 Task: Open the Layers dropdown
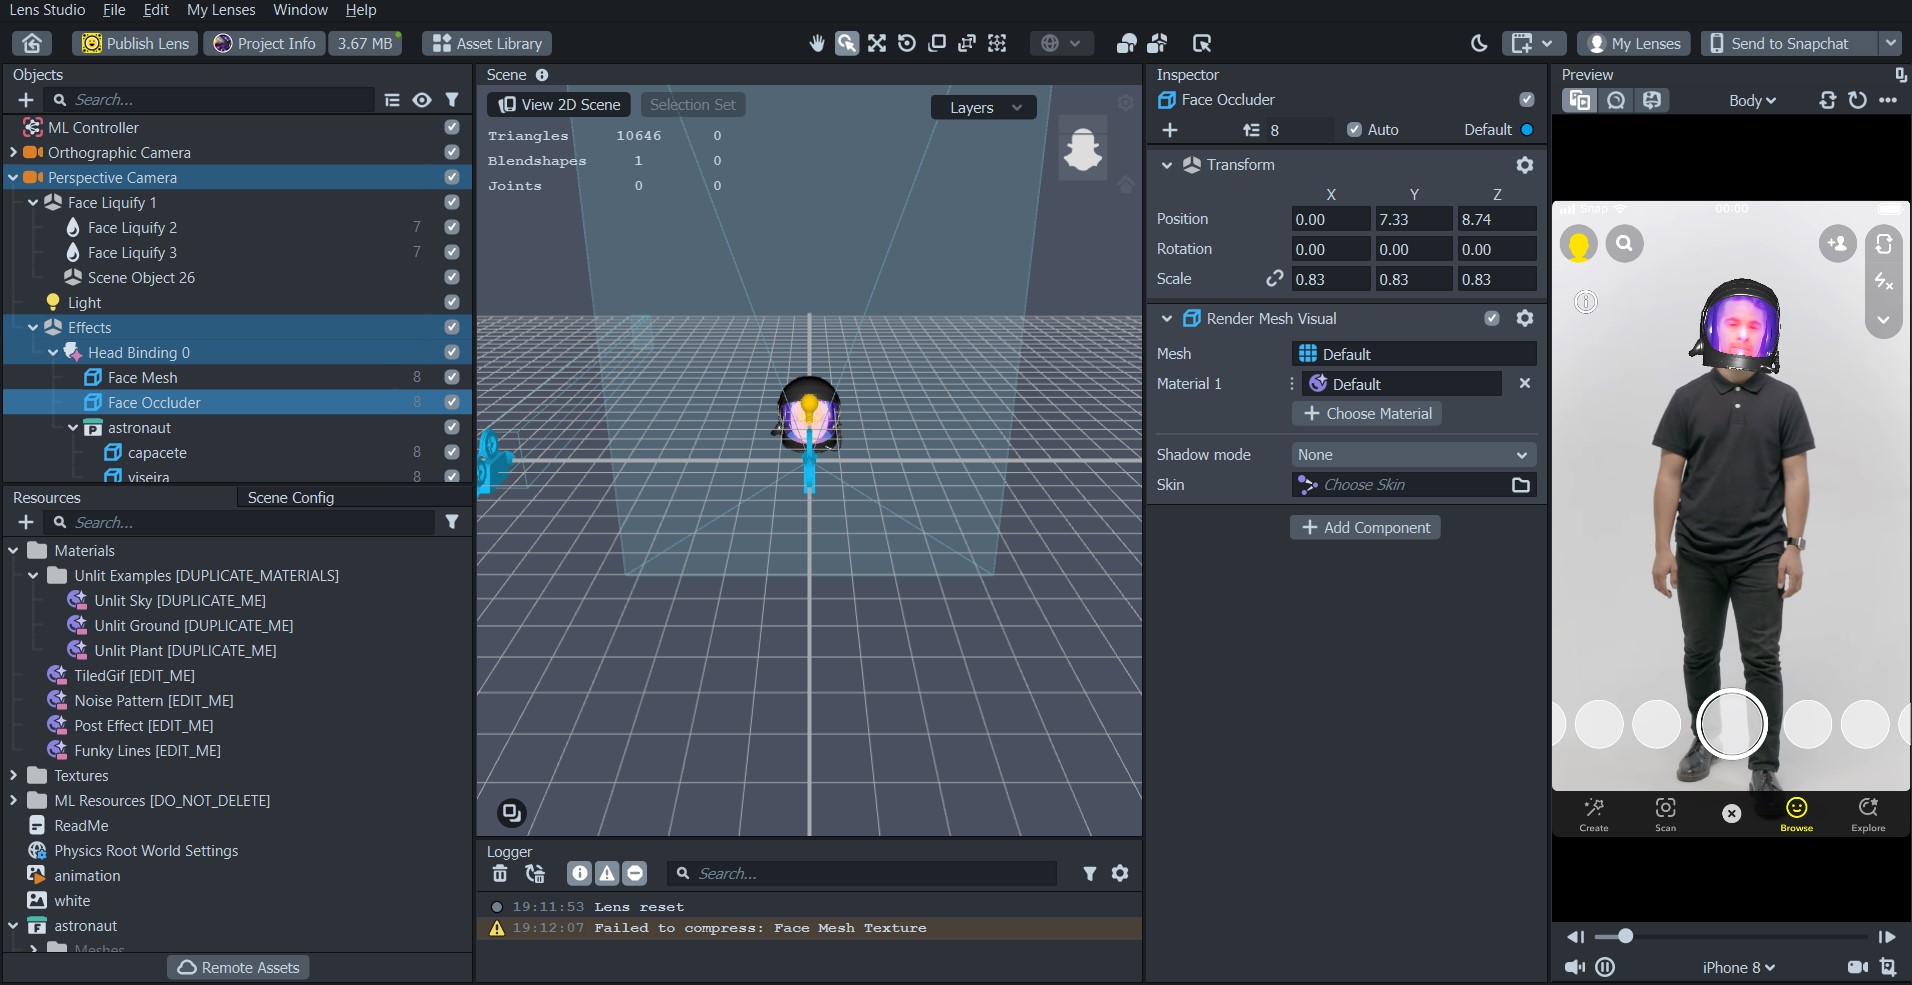click(985, 107)
